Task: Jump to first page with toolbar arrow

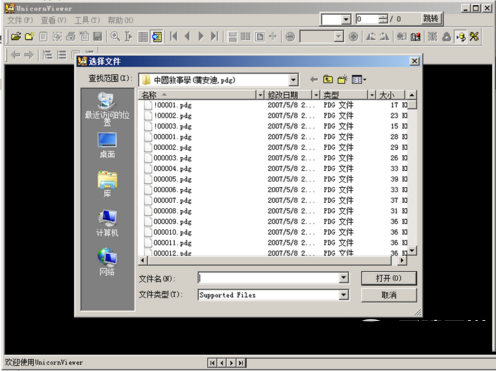Action: [x=174, y=36]
